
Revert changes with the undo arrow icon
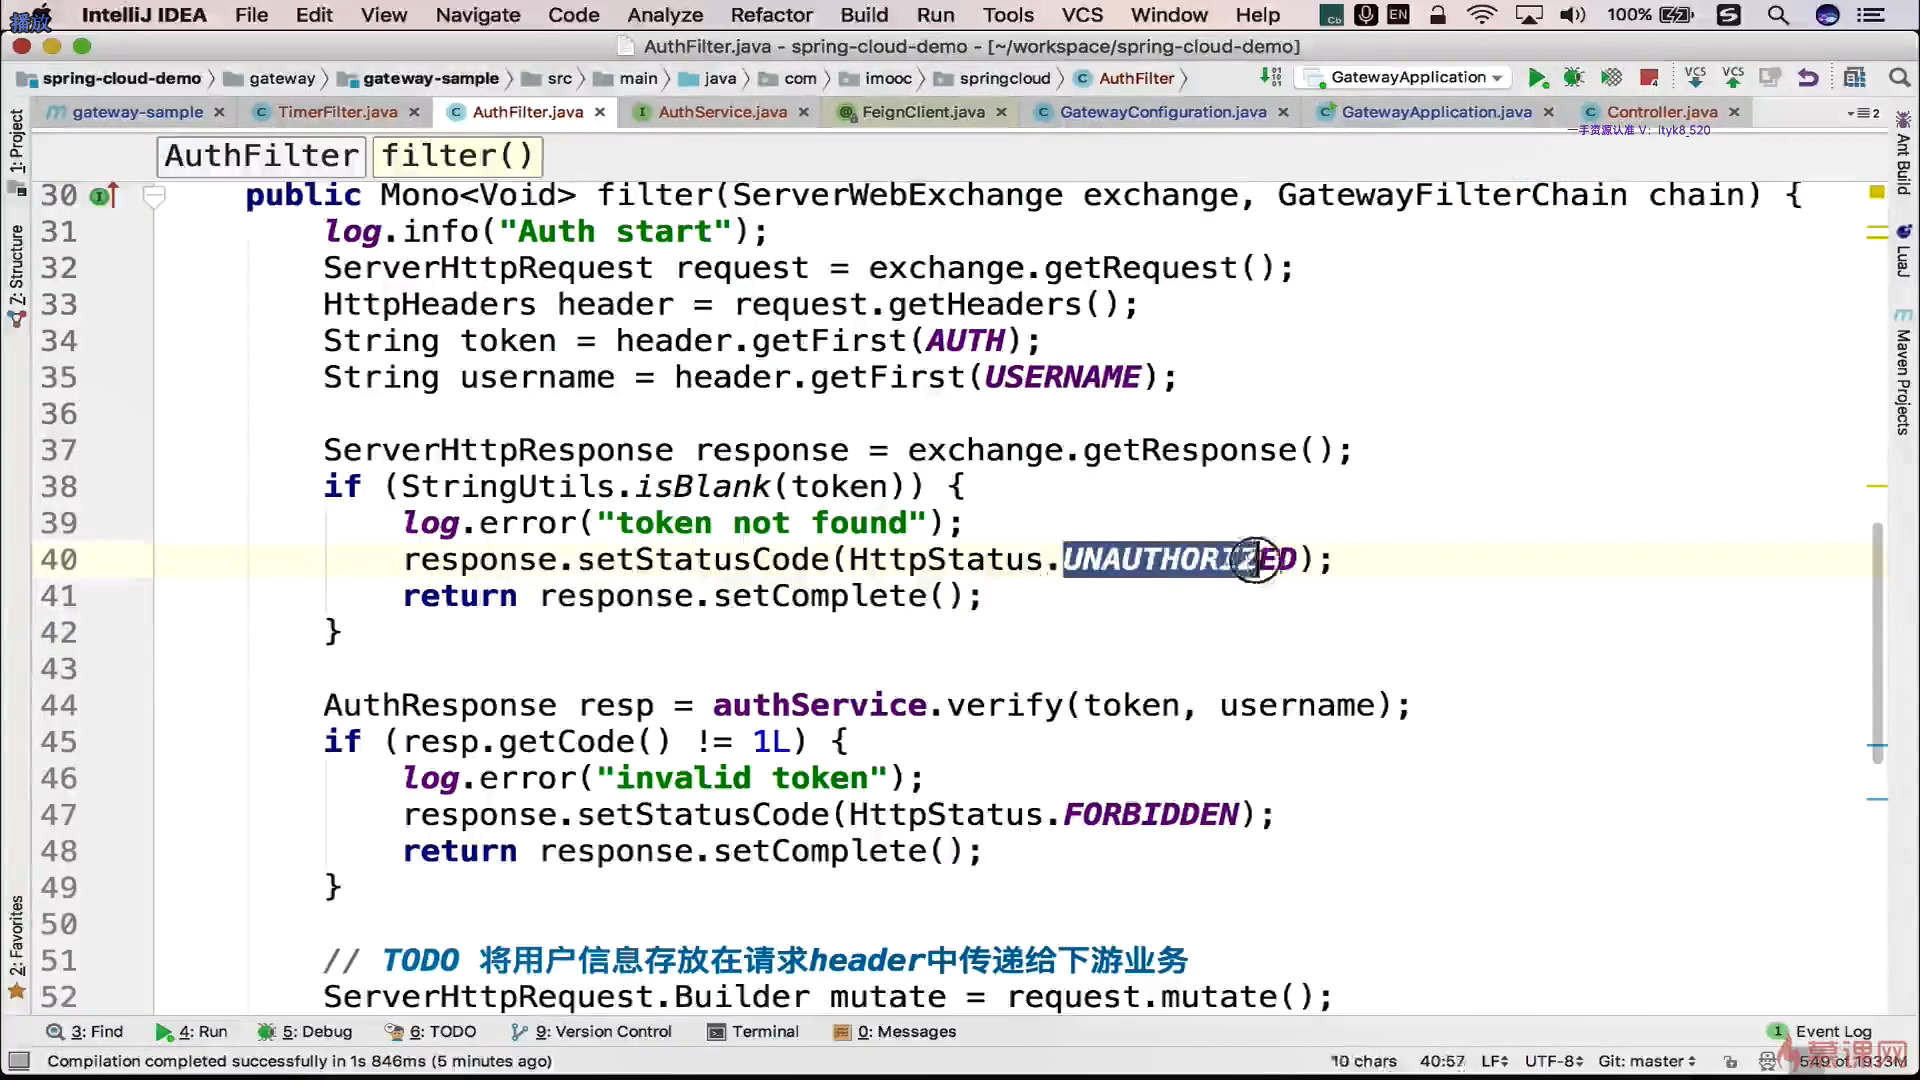(x=1807, y=78)
